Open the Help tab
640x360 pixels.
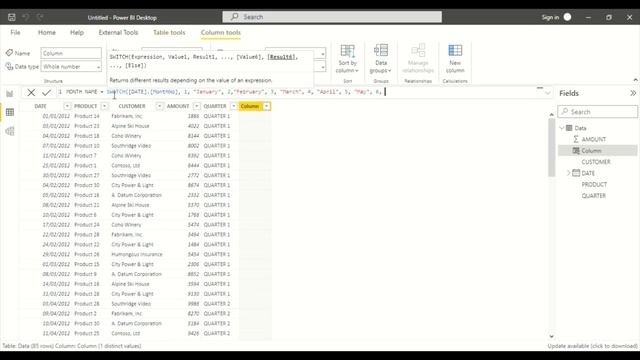coord(77,32)
